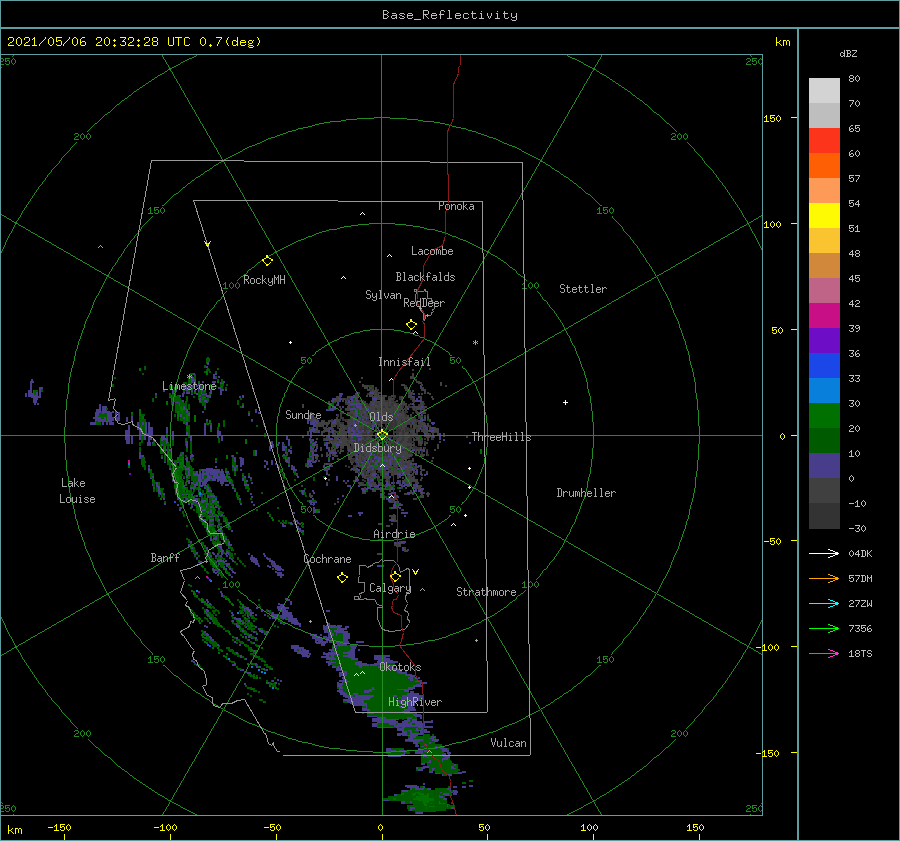The width and height of the screenshot is (900, 841).
Task: Select the yellow diamond marker below Cochrane
Action: click(343, 578)
